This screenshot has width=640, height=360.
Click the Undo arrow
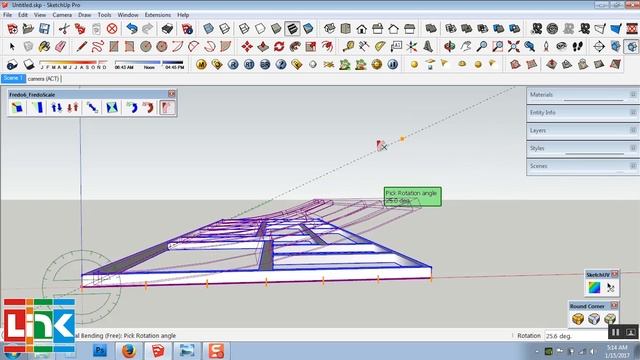(131, 29)
